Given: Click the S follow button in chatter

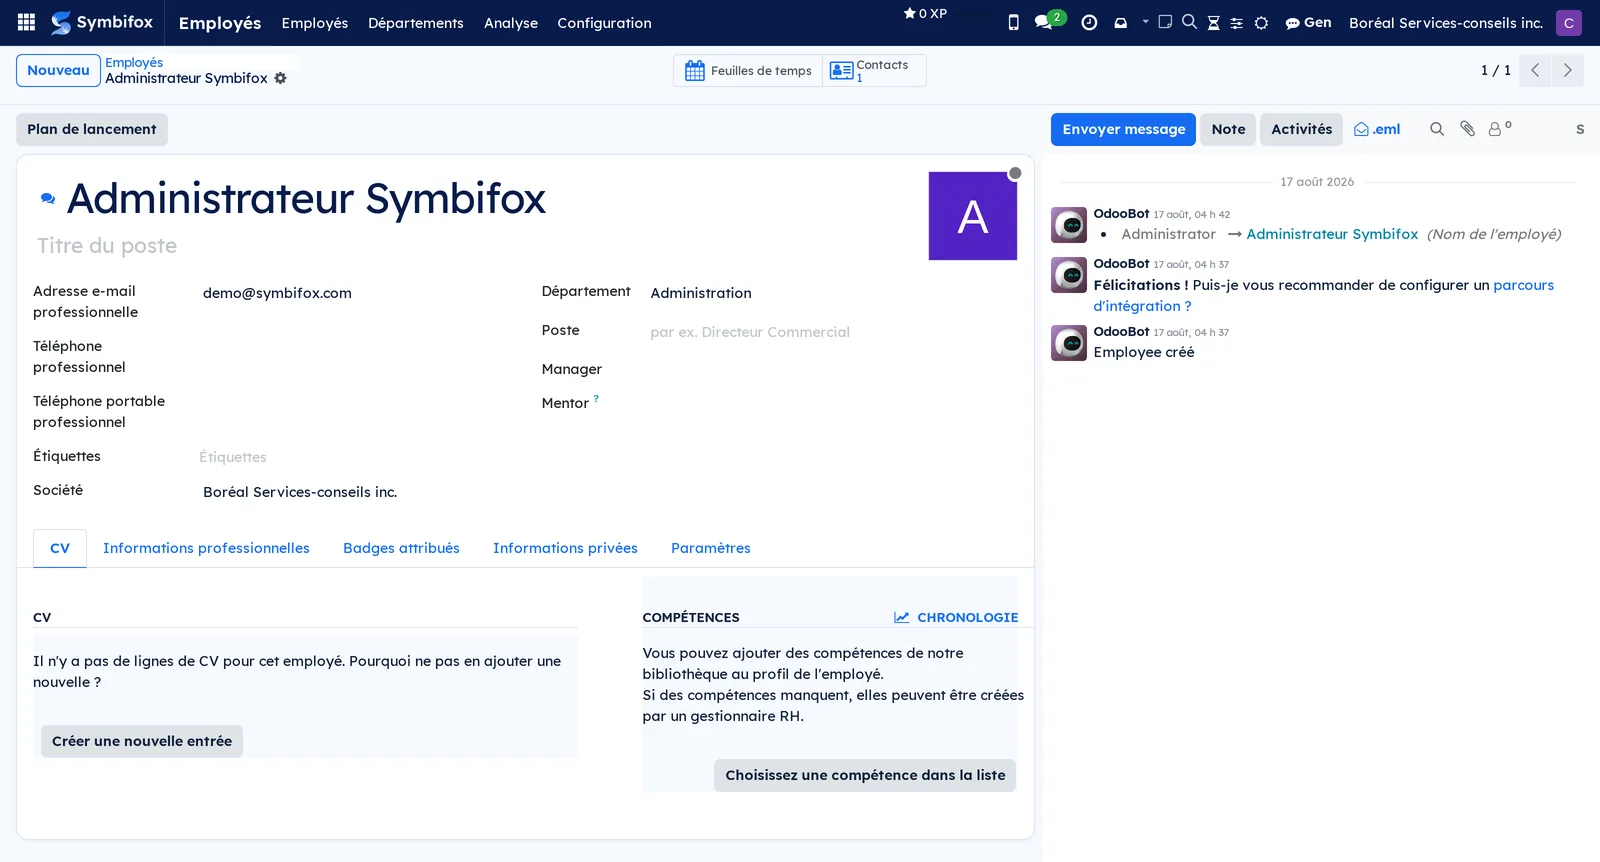Looking at the screenshot, I should point(1580,129).
